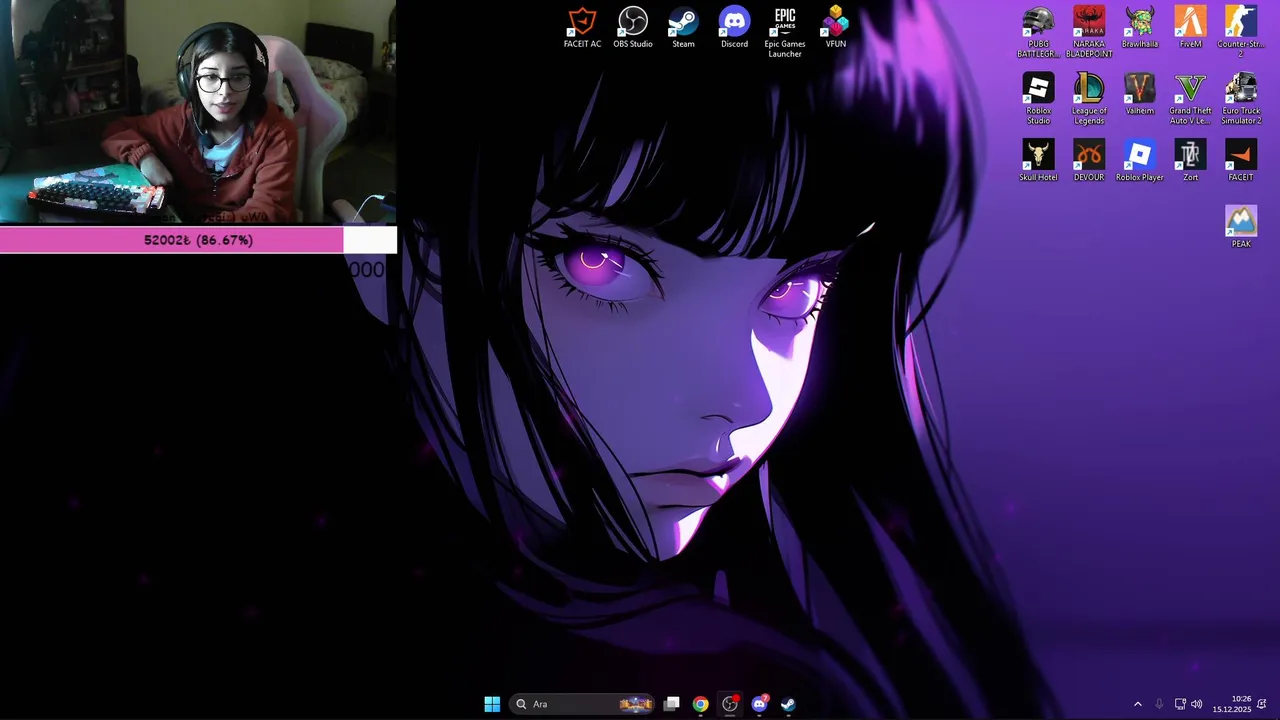Select the FiveM desktop shortcut
Image resolution: width=1280 pixels, height=720 pixels.
pos(1190,27)
